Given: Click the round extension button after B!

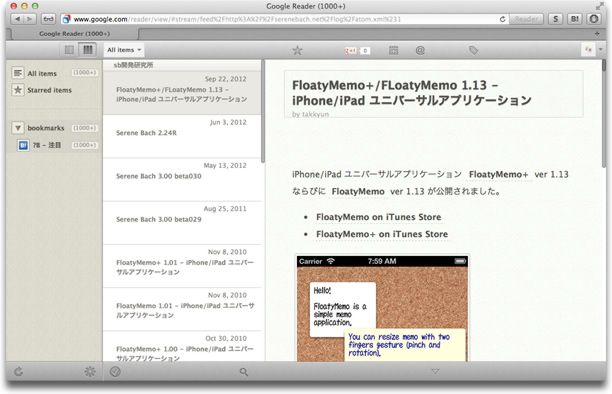Looking at the screenshot, I should (594, 19).
